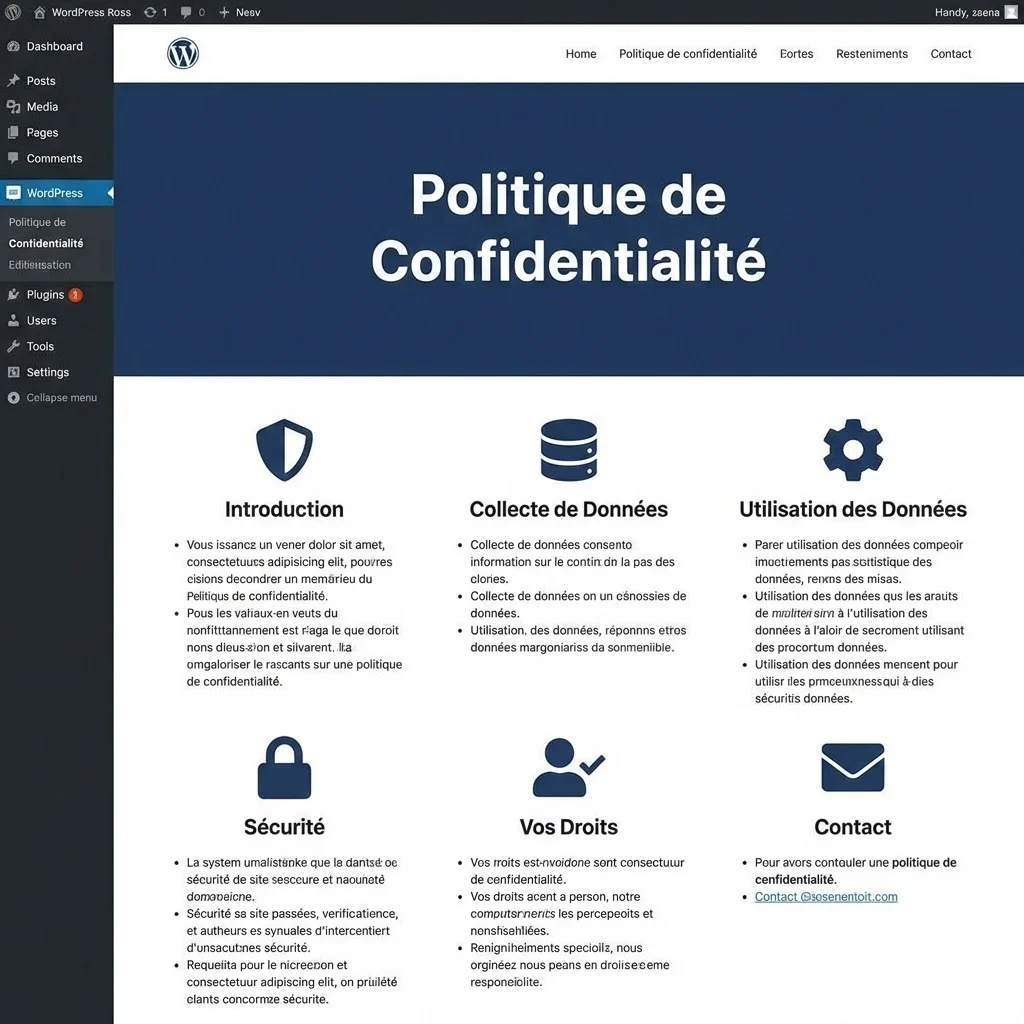Select the shield icon above Introduction
Image resolution: width=1024 pixels, height=1024 pixels.
pyautogui.click(x=284, y=449)
